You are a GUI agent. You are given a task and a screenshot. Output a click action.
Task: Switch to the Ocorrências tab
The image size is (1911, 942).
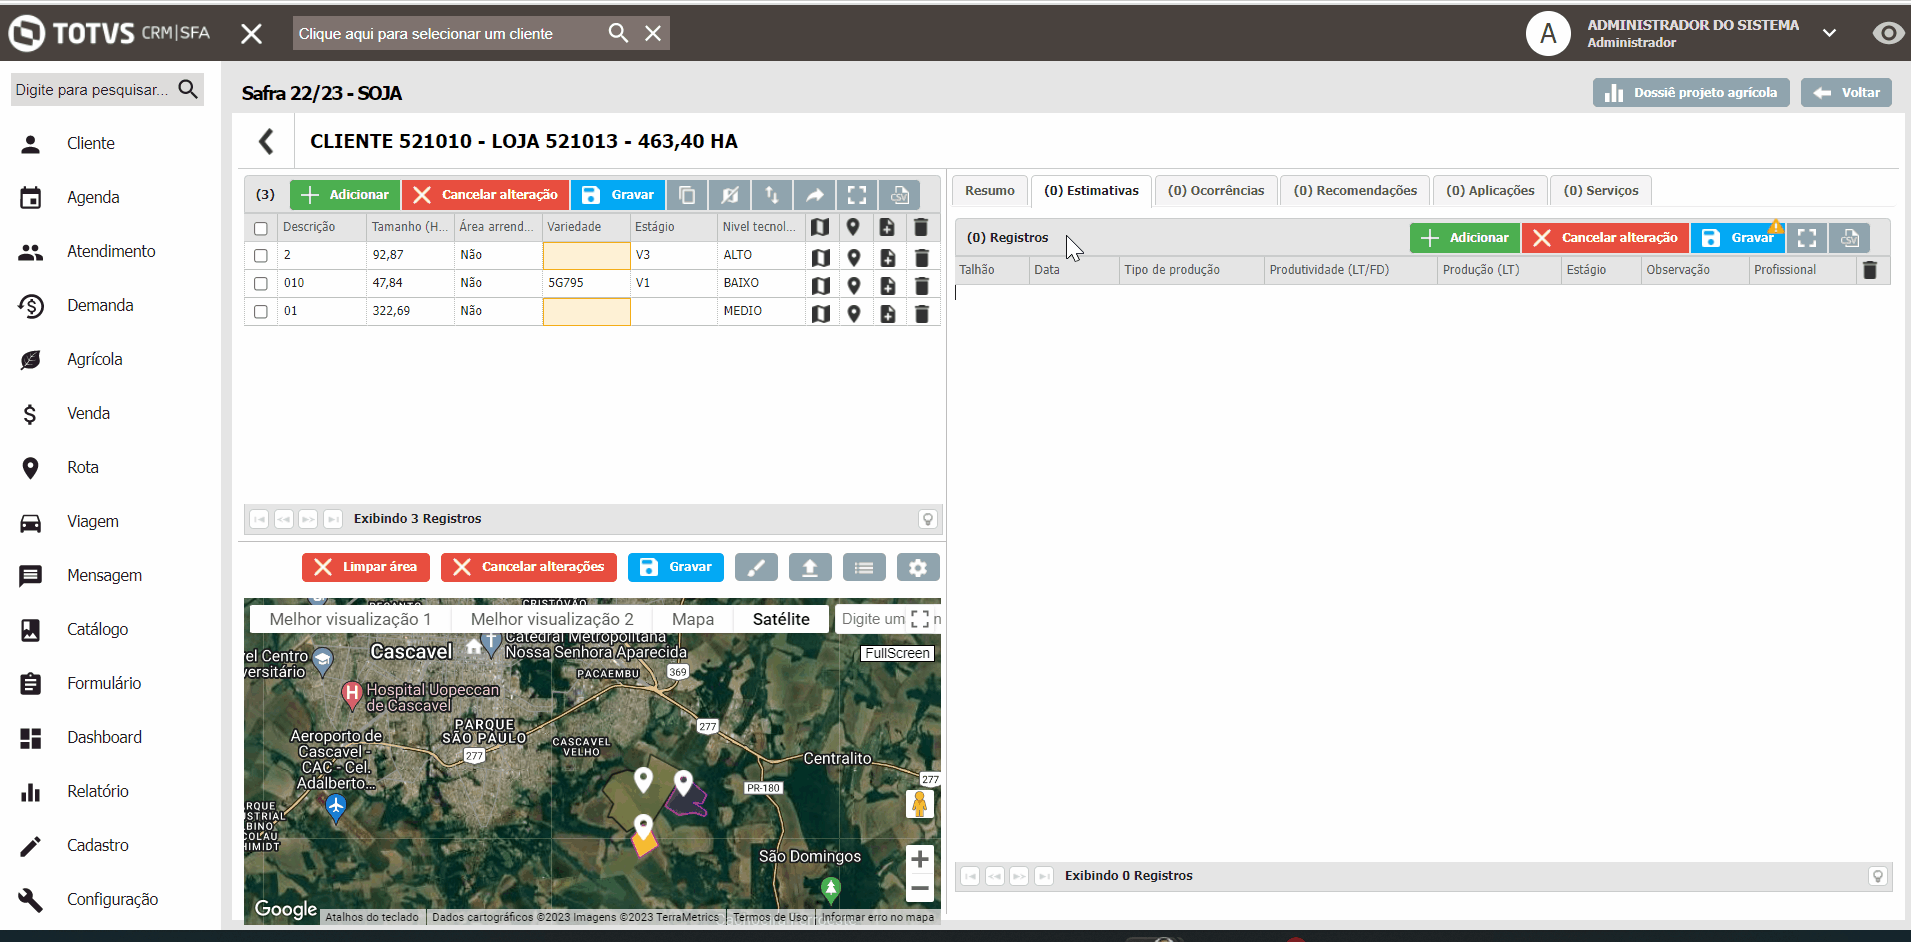(x=1216, y=191)
